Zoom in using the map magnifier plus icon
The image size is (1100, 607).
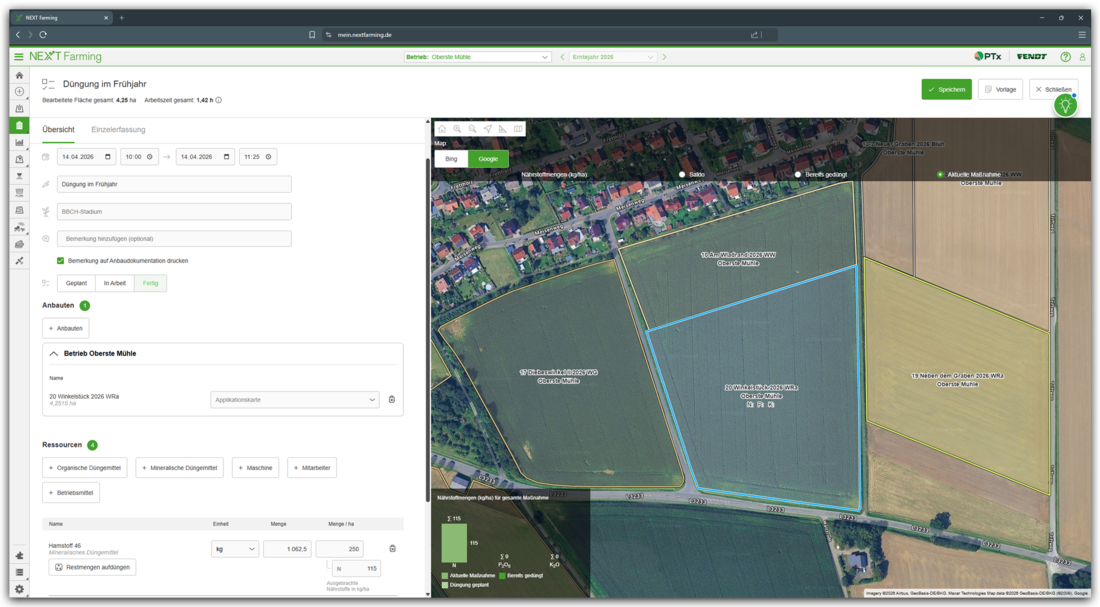tap(457, 129)
